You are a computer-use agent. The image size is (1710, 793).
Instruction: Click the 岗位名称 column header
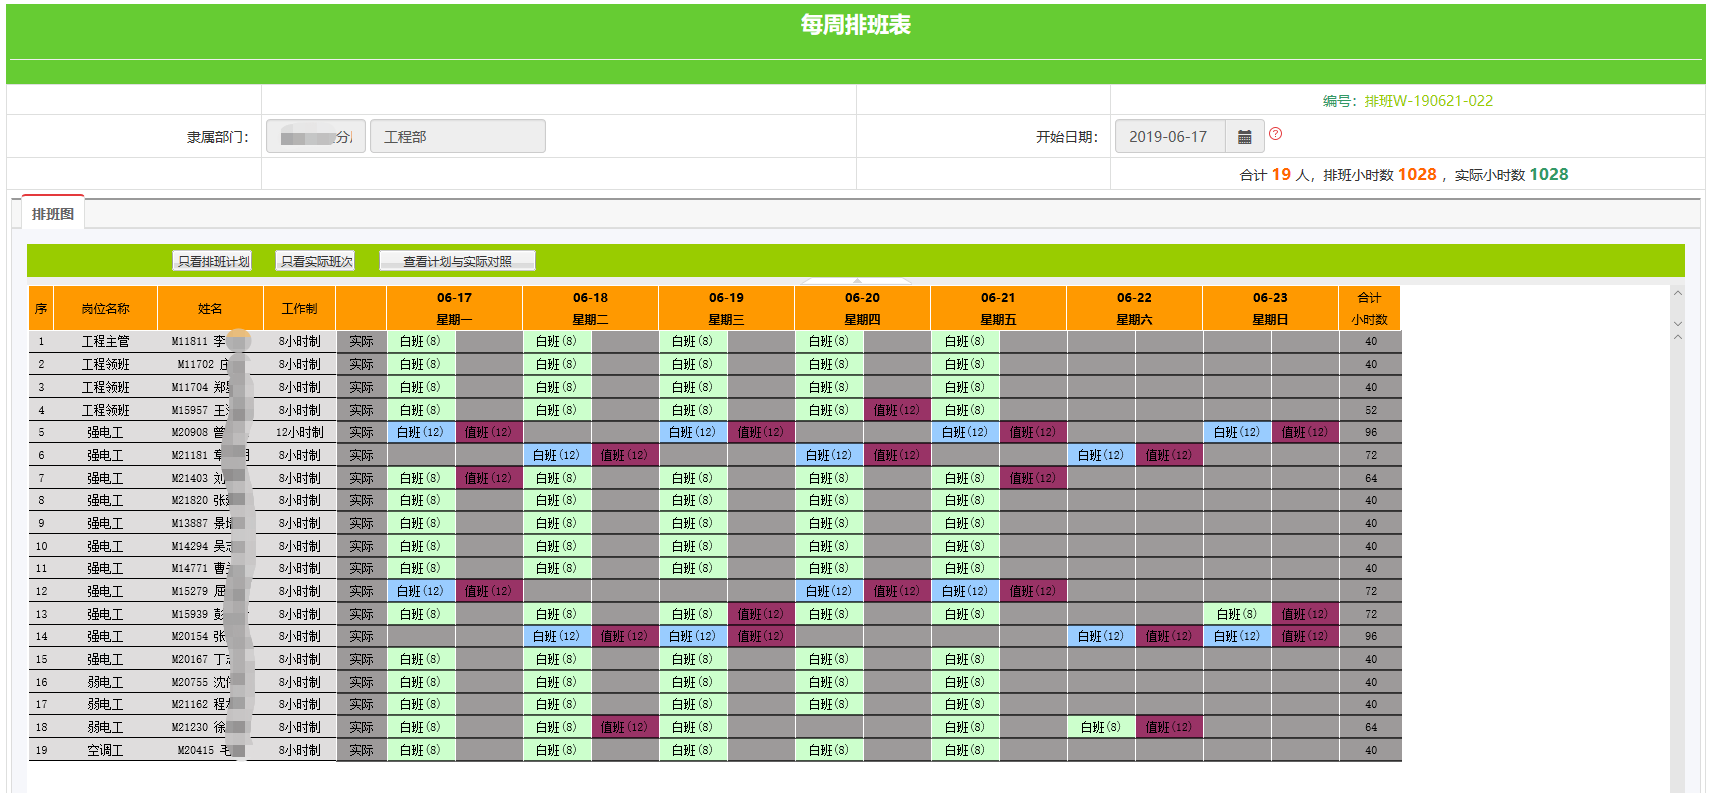point(105,308)
